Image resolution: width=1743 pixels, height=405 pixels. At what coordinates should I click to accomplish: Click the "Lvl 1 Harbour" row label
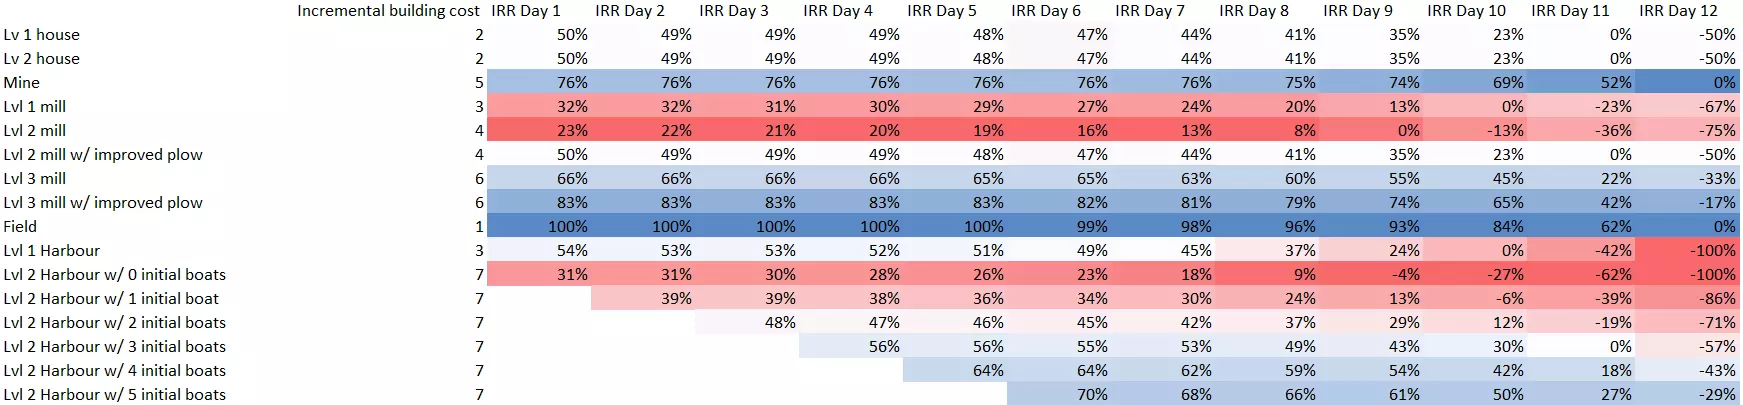pyautogui.click(x=52, y=251)
